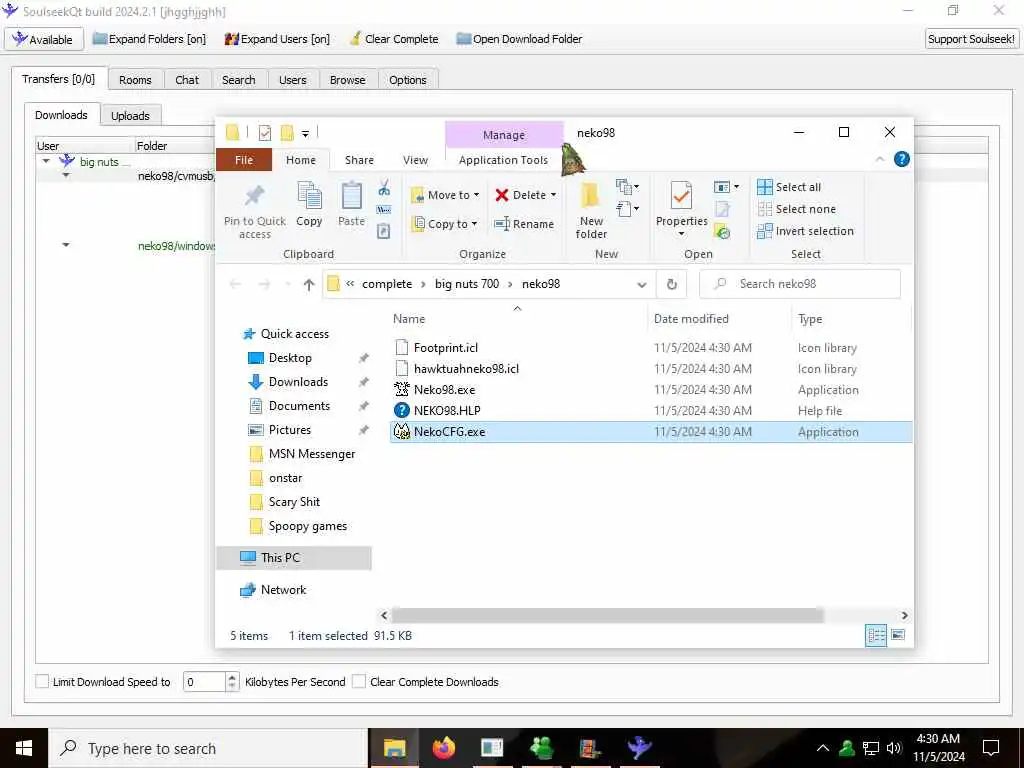The image size is (1024, 768).
Task: Enable Clear Complete Downloads checkbox
Action: point(359,682)
